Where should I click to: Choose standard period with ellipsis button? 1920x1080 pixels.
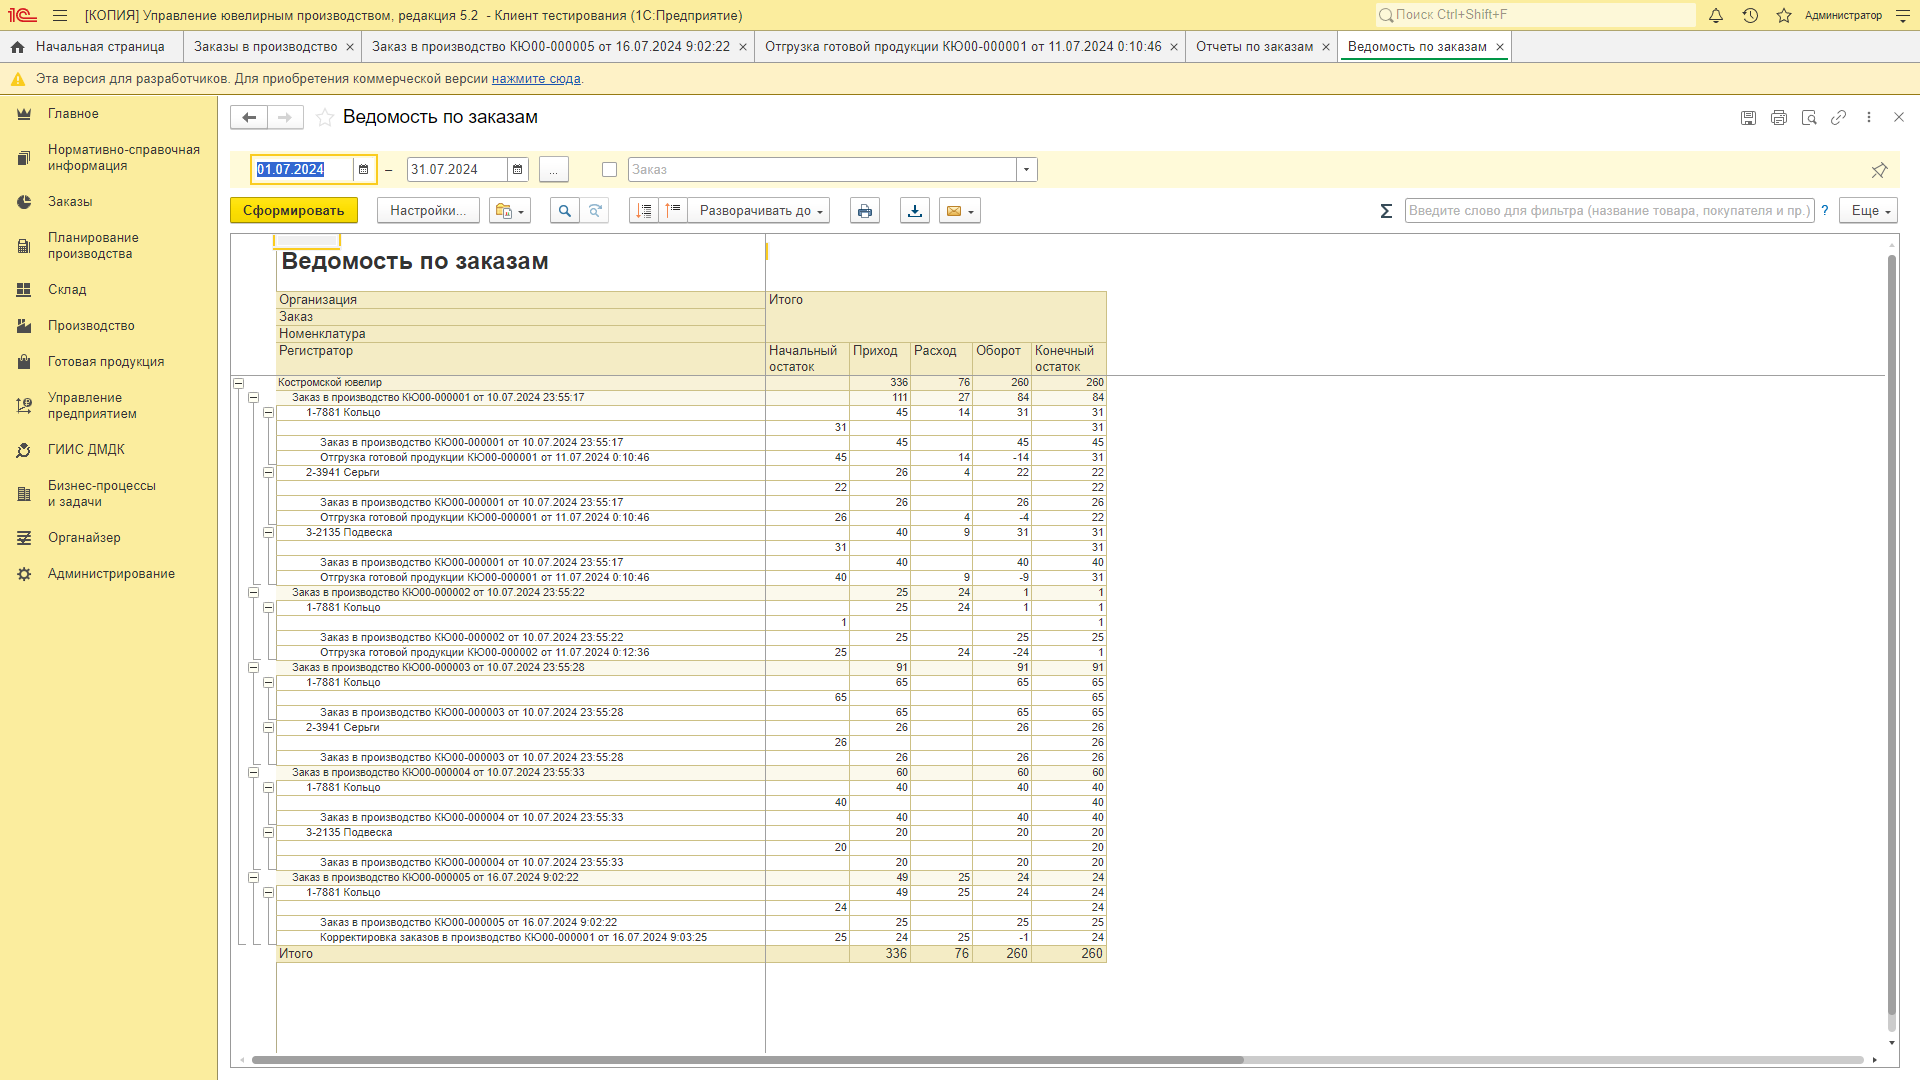[553, 170]
